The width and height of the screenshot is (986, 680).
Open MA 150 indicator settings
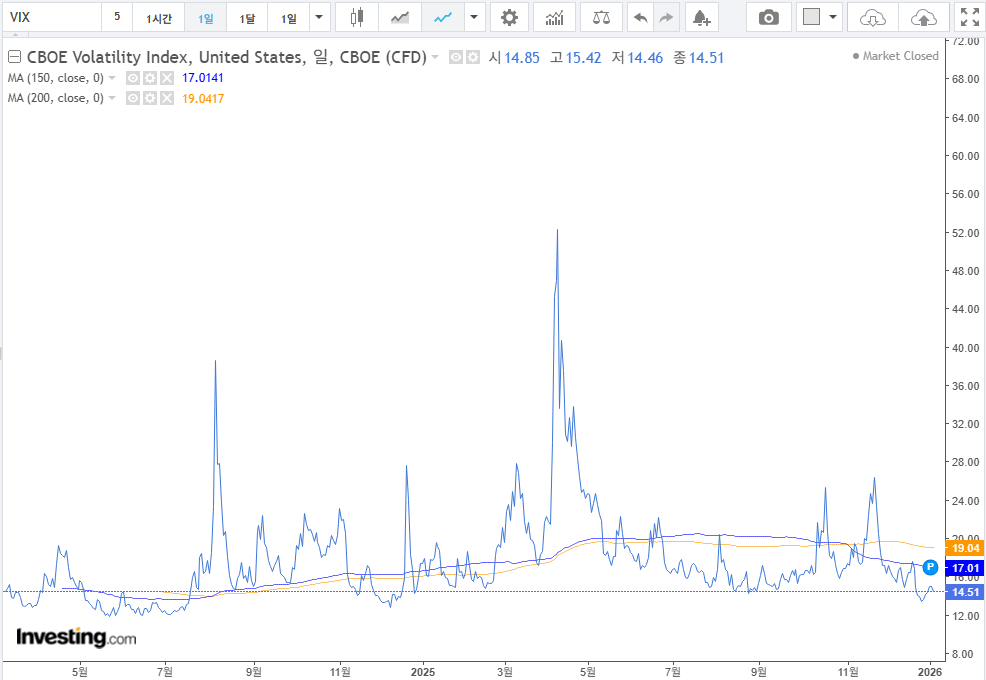click(x=150, y=78)
